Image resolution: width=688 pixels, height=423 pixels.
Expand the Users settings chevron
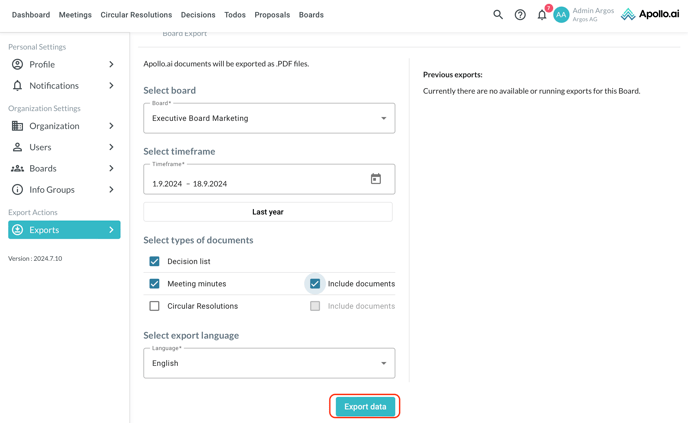[111, 147]
